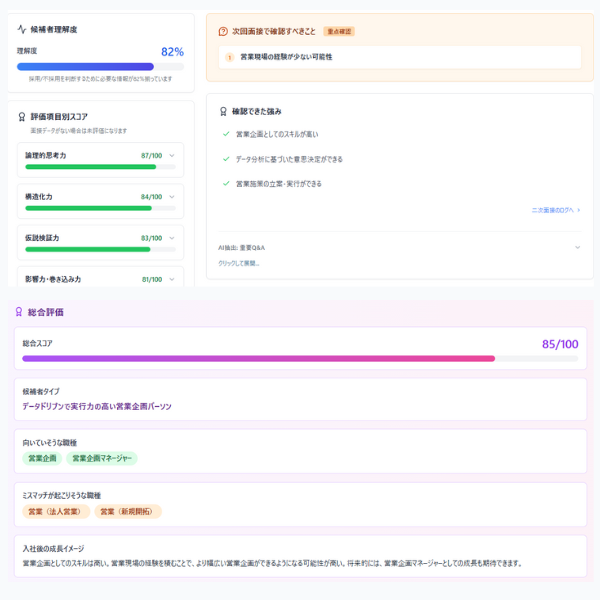This screenshot has width=600, height=600.
Task: Expand the 構造化力 score chevron
Action: (x=172, y=197)
